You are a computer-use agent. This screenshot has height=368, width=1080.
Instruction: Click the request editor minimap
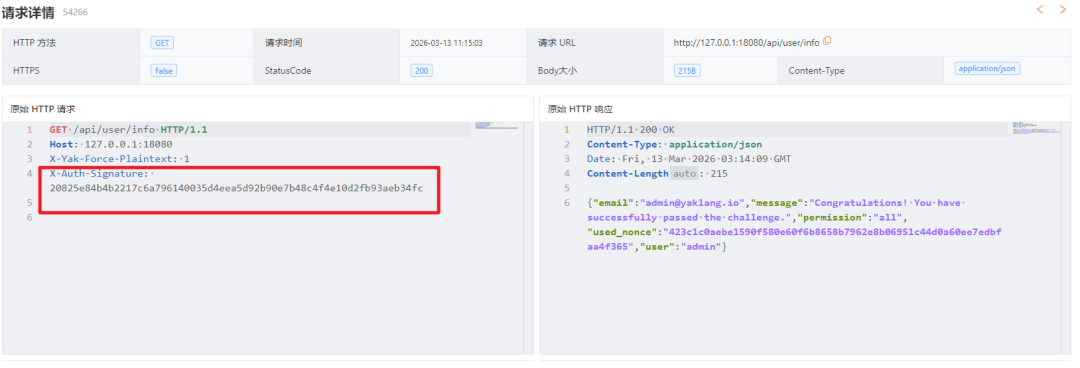click(497, 127)
